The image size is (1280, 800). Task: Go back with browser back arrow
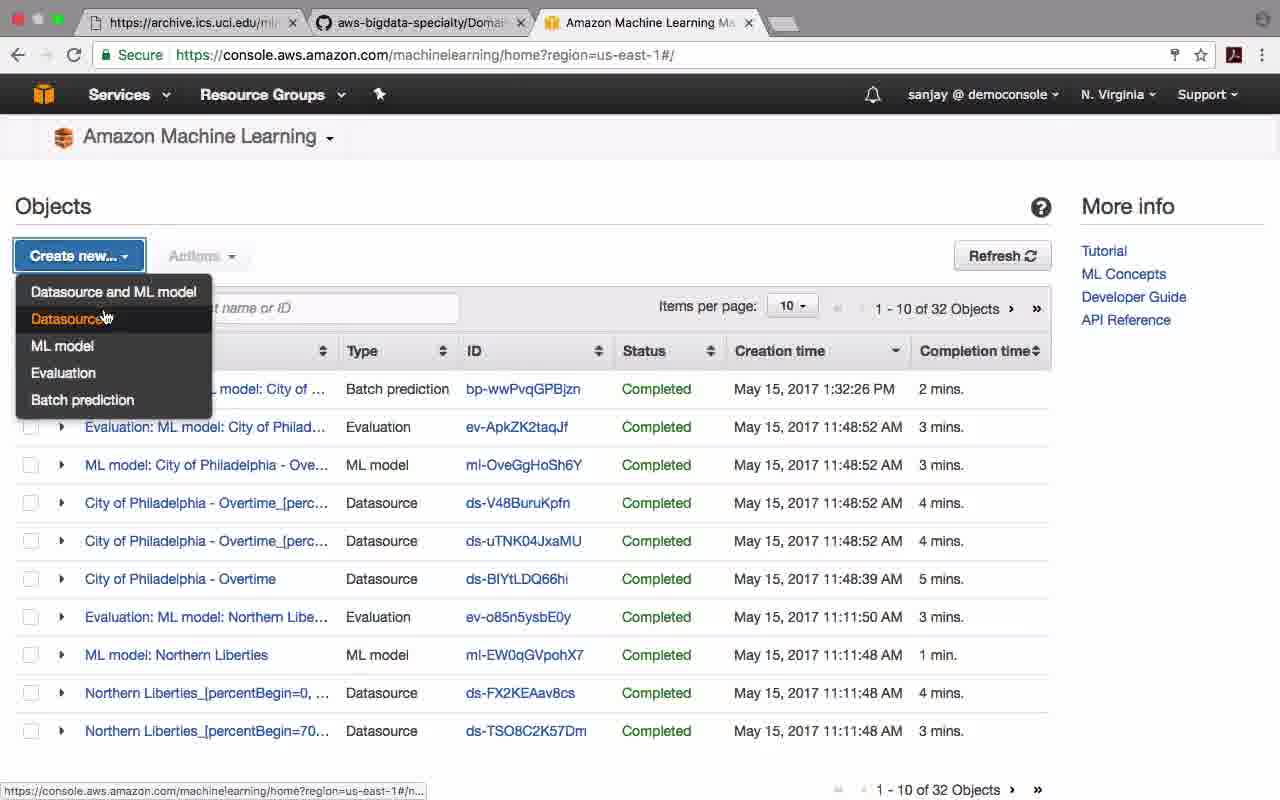pyautogui.click(x=18, y=55)
